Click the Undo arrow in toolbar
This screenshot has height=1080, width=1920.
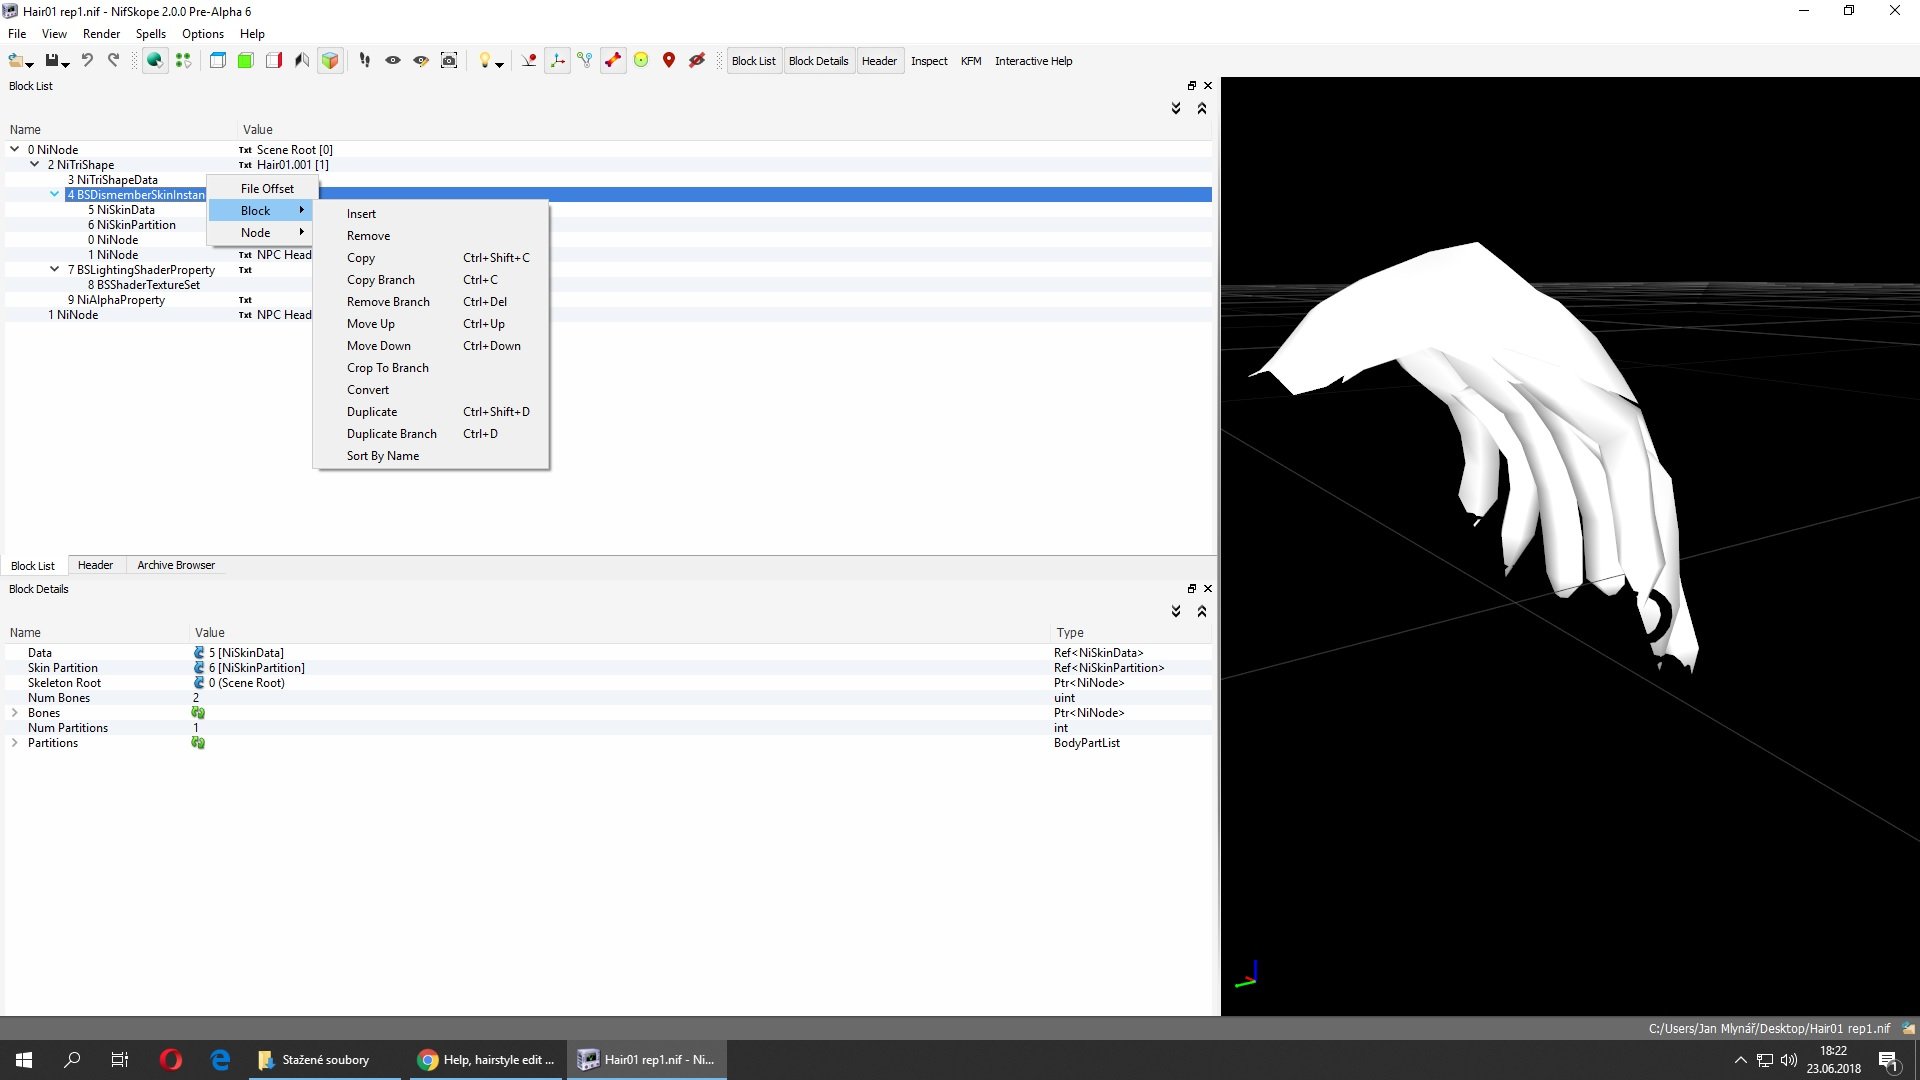[x=87, y=61]
